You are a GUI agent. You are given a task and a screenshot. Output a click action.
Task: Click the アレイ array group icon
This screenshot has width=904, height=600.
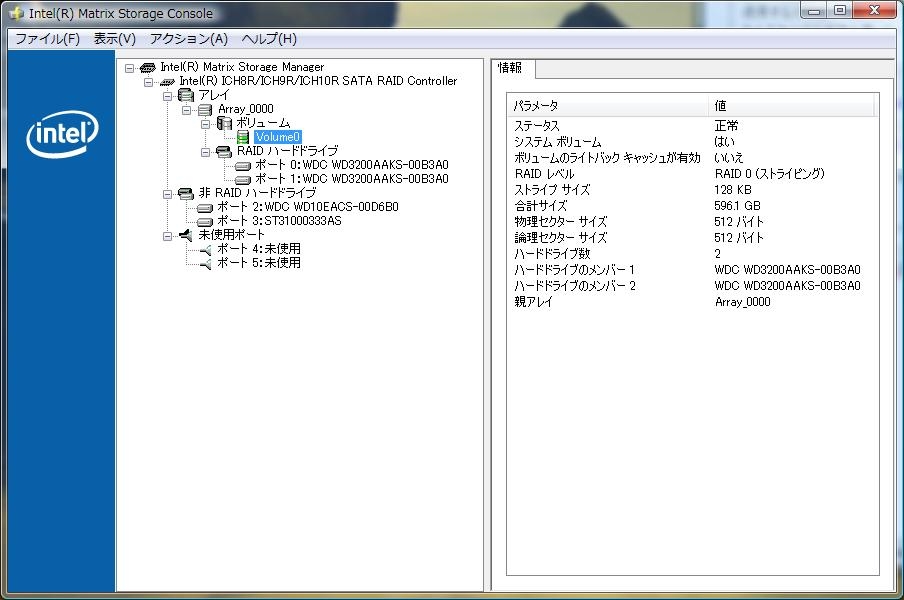point(186,95)
